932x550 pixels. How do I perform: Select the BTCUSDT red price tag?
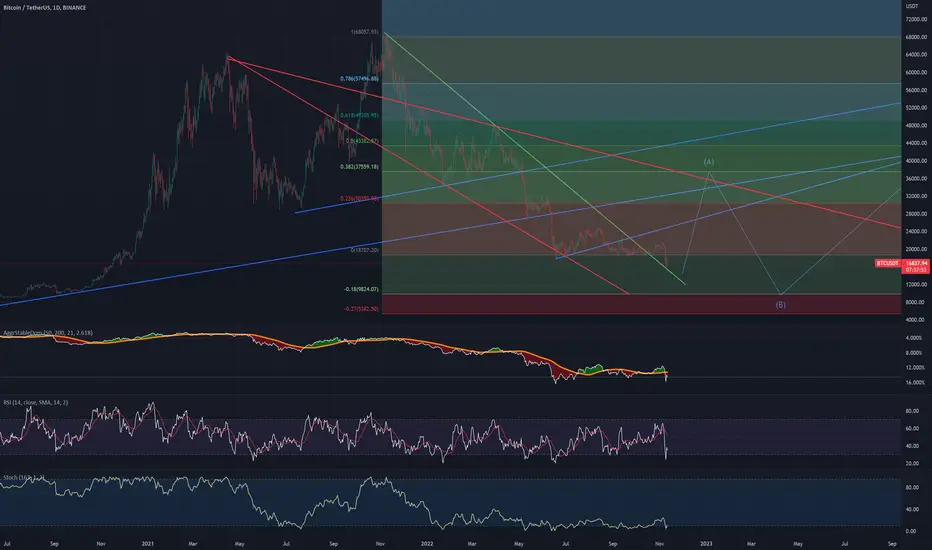pos(887,263)
